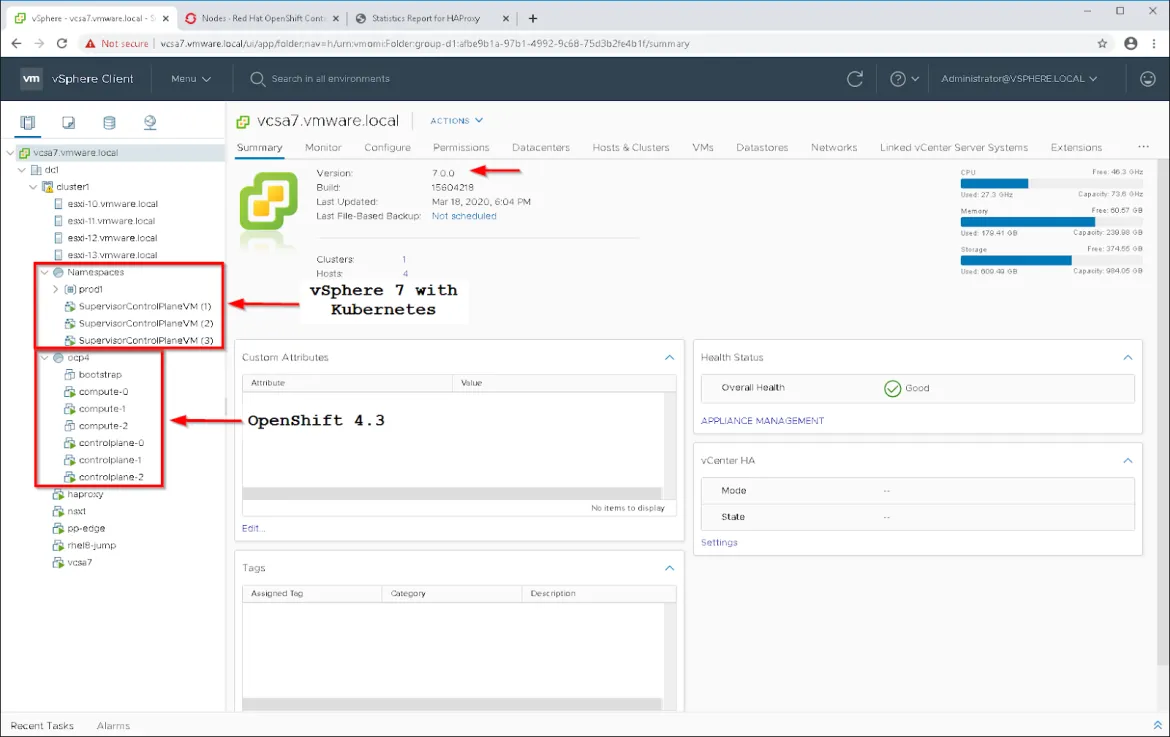Open the feedback smiley icon
1170x737 pixels.
pos(1150,78)
